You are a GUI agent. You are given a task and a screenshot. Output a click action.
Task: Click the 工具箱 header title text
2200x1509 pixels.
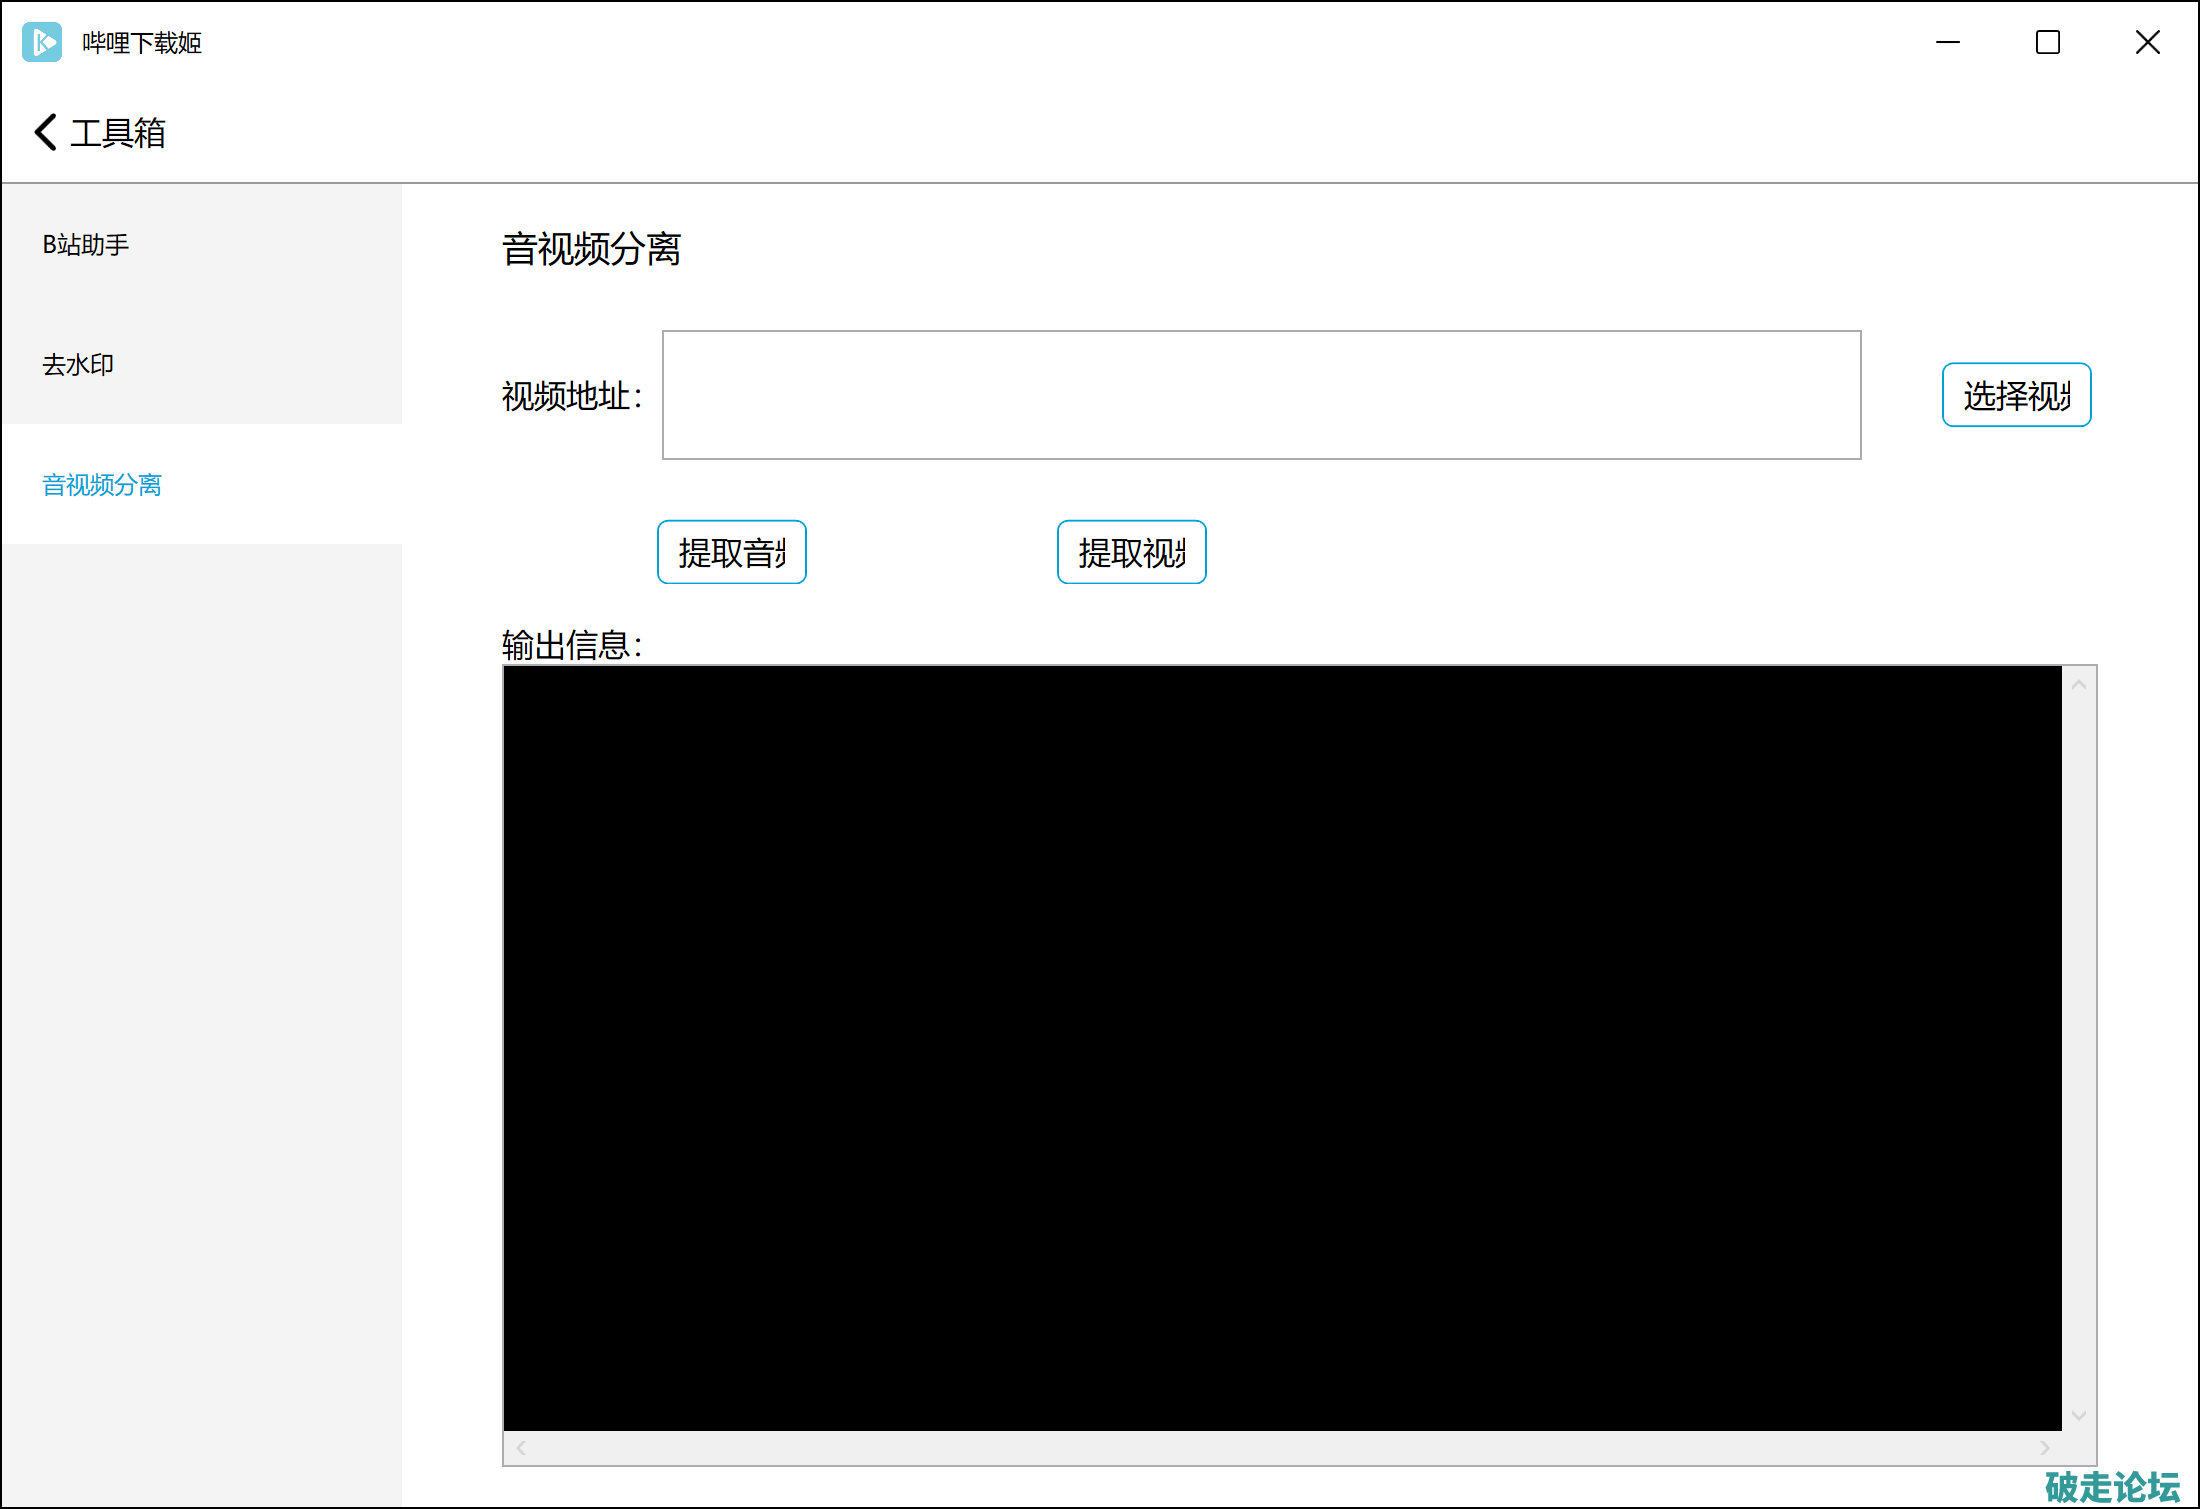pyautogui.click(x=118, y=133)
